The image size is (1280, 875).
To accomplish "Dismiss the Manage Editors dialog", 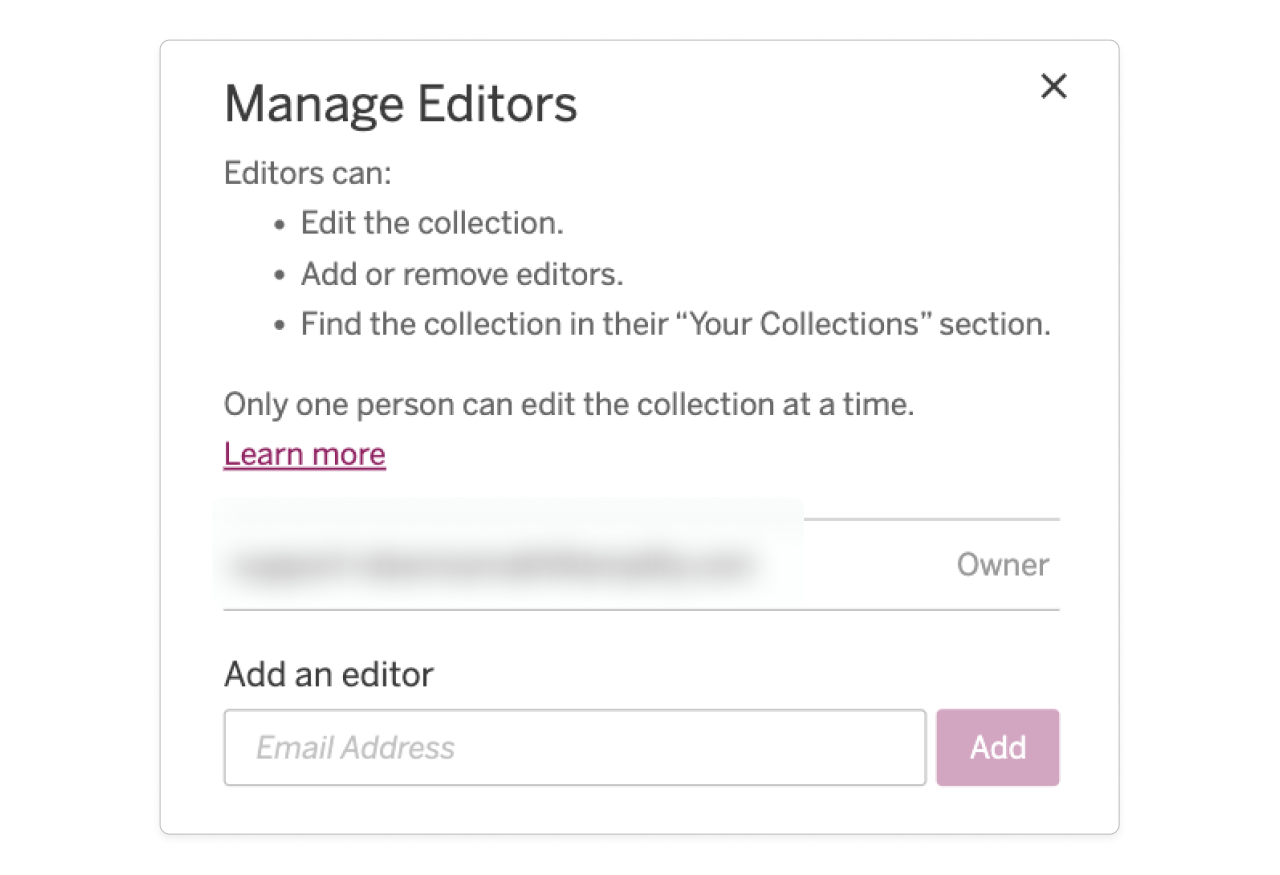I will [x=1054, y=87].
